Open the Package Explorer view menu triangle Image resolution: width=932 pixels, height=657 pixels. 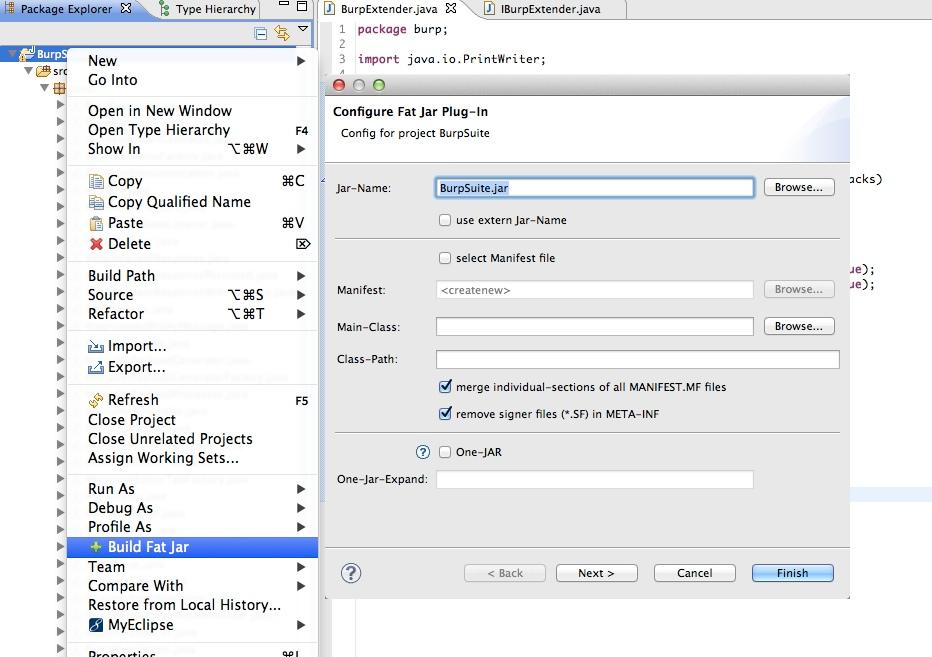[x=303, y=29]
